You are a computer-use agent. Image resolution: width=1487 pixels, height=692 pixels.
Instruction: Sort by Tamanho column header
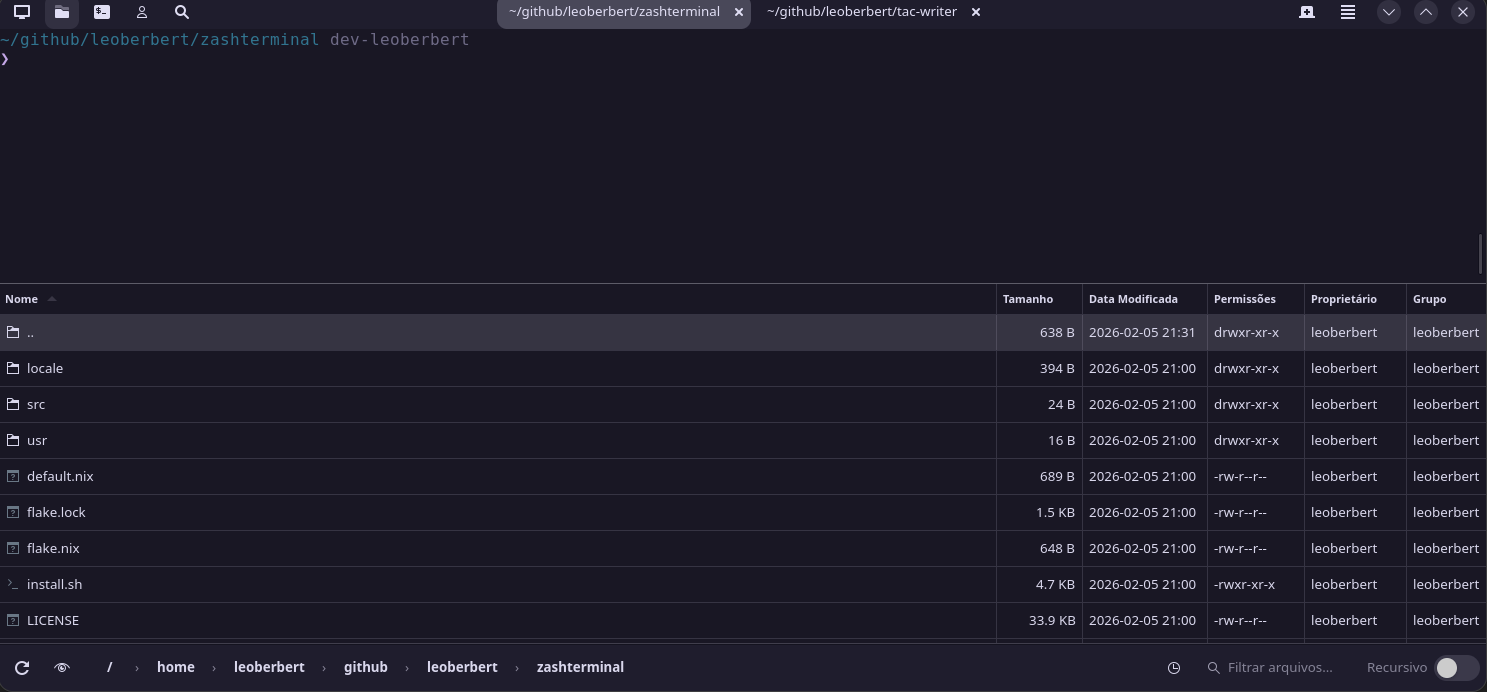pyautogui.click(x=1028, y=299)
